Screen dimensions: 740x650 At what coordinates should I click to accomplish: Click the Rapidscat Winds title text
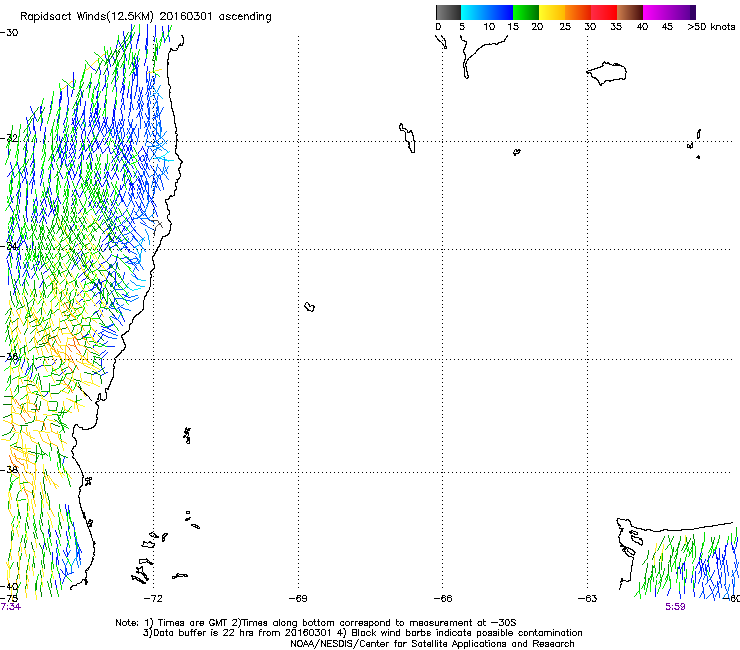click(x=145, y=17)
